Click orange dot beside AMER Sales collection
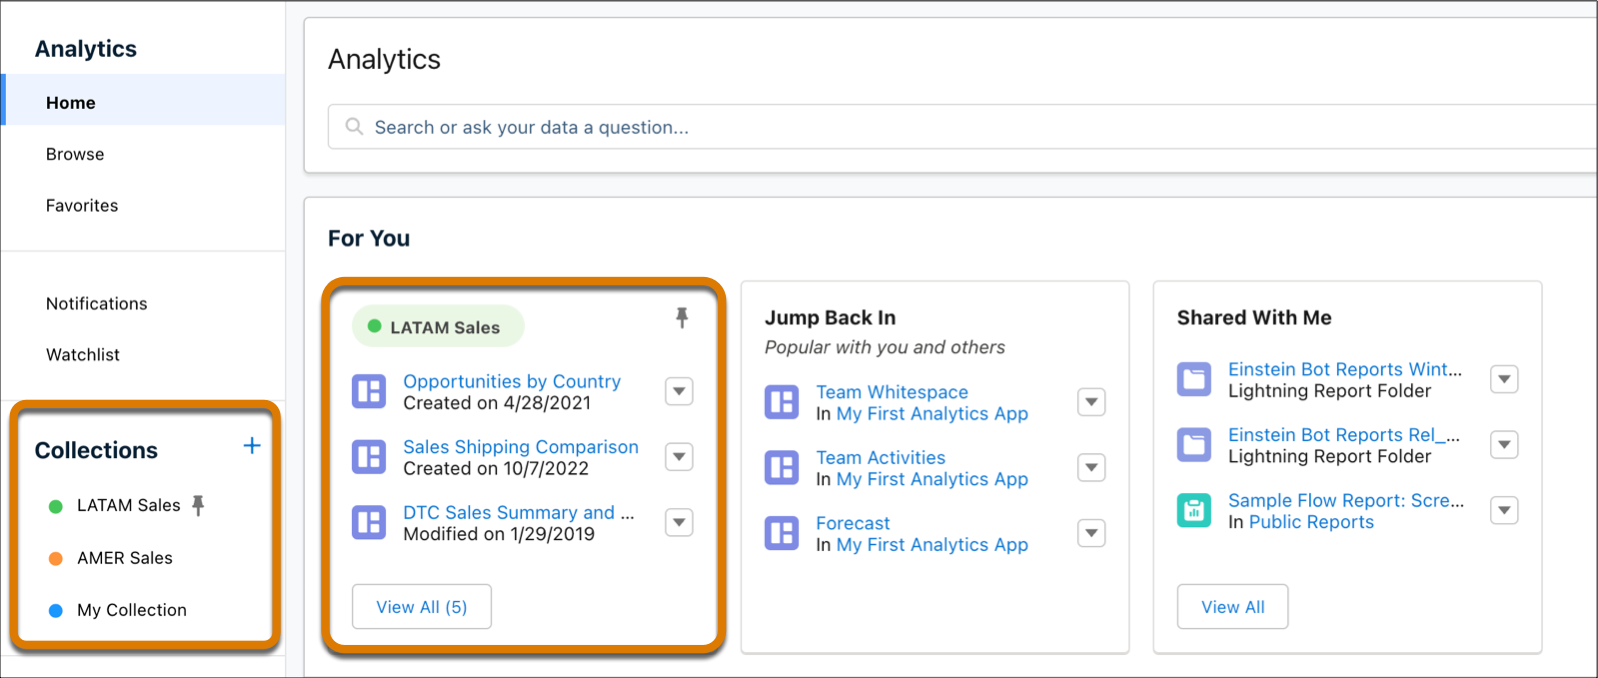This screenshot has height=678, width=1598. click(x=56, y=558)
